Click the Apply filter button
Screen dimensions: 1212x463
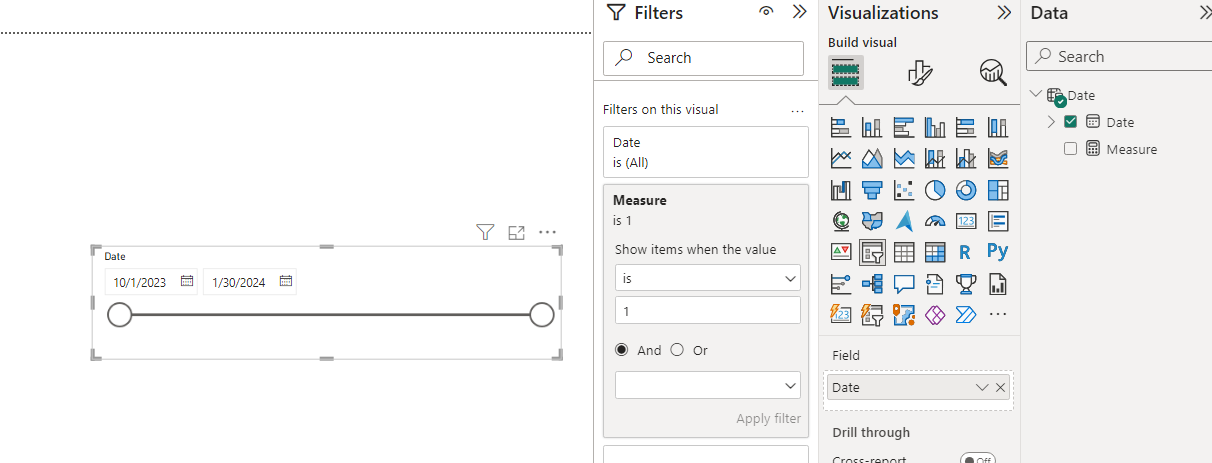pyautogui.click(x=768, y=419)
